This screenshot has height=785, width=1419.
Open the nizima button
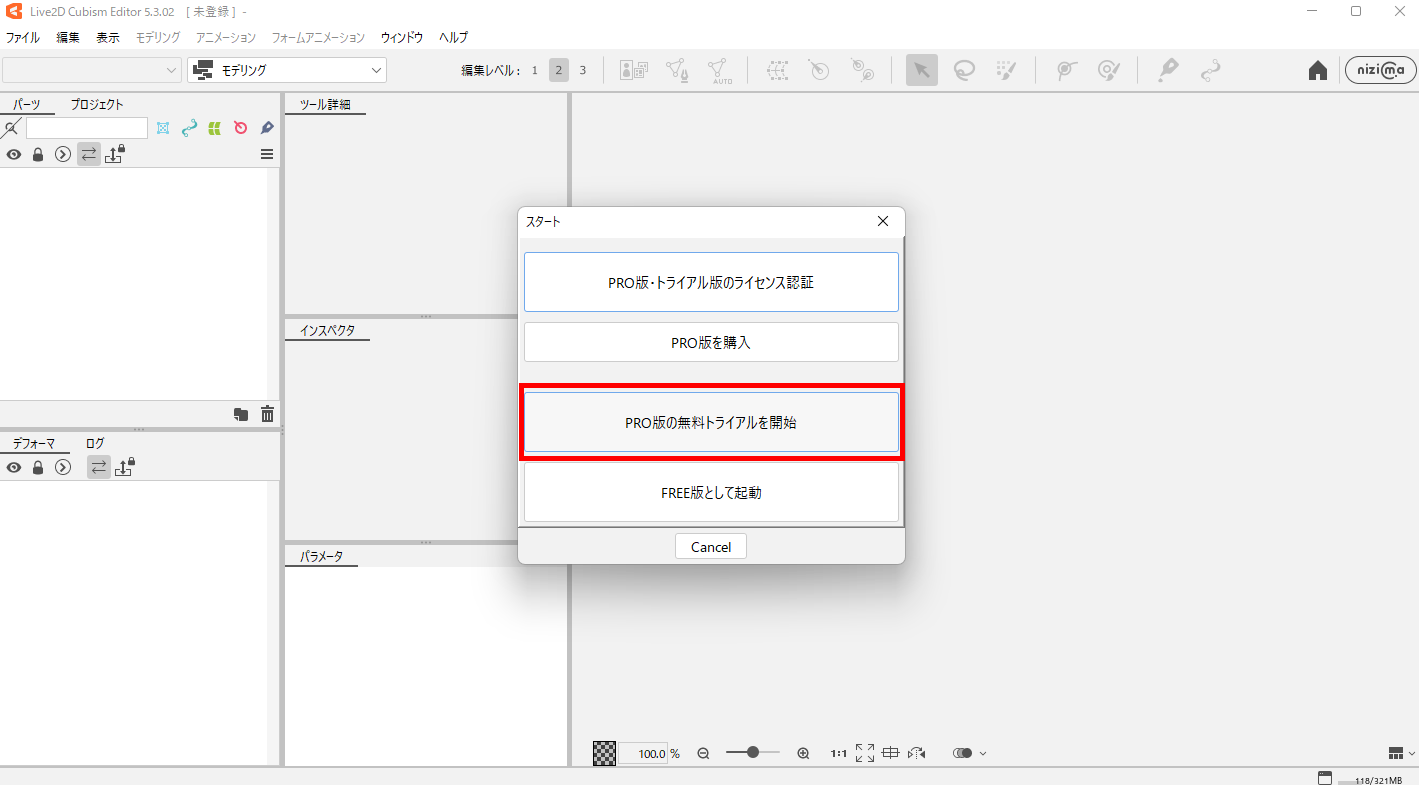point(1381,70)
